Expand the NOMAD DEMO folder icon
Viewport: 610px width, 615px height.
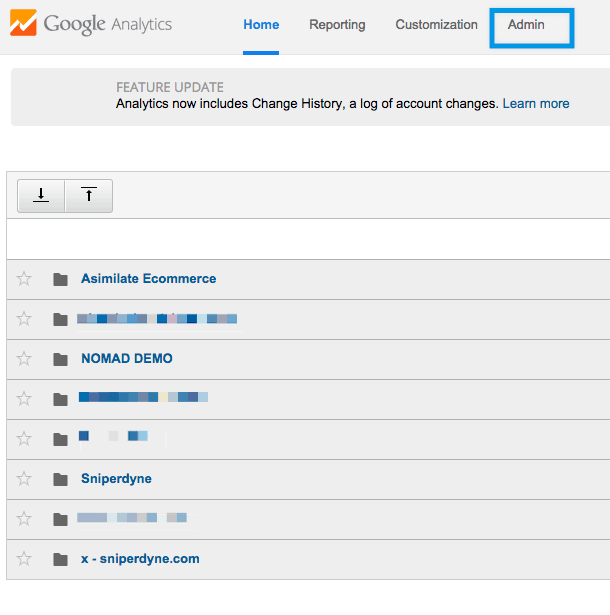point(60,359)
